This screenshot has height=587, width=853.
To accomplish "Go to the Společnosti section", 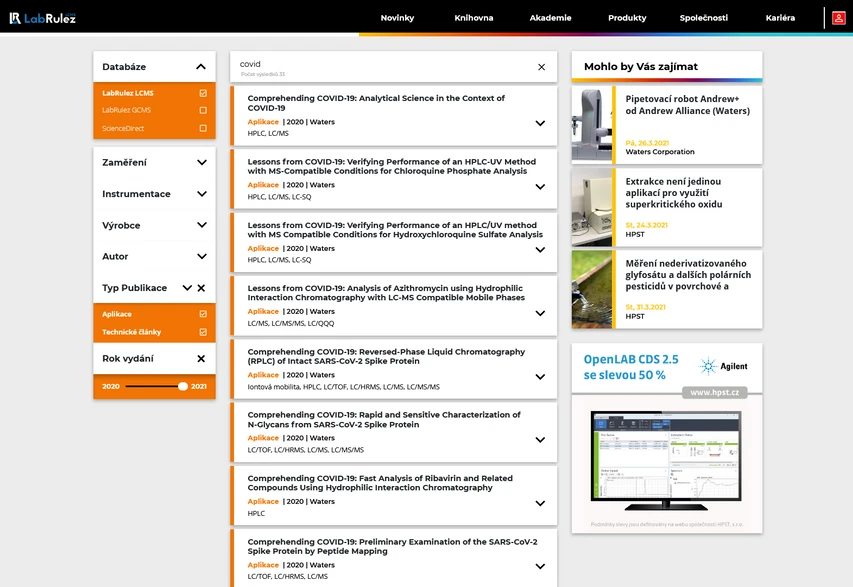I will point(703,18).
